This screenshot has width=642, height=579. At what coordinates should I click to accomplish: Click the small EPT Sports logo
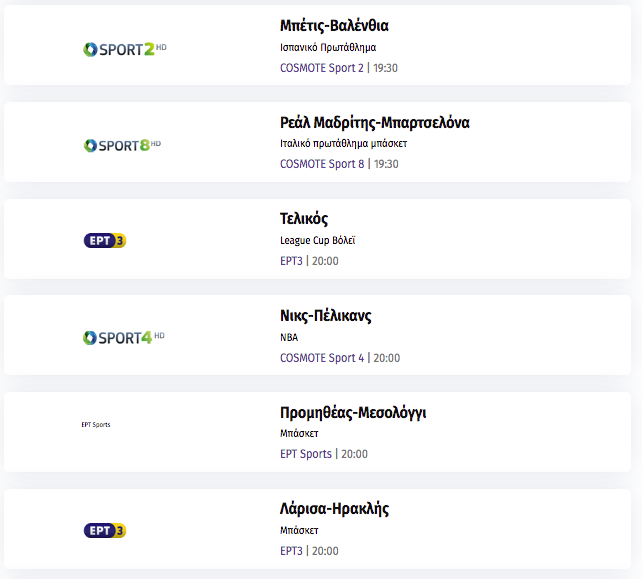[96, 425]
